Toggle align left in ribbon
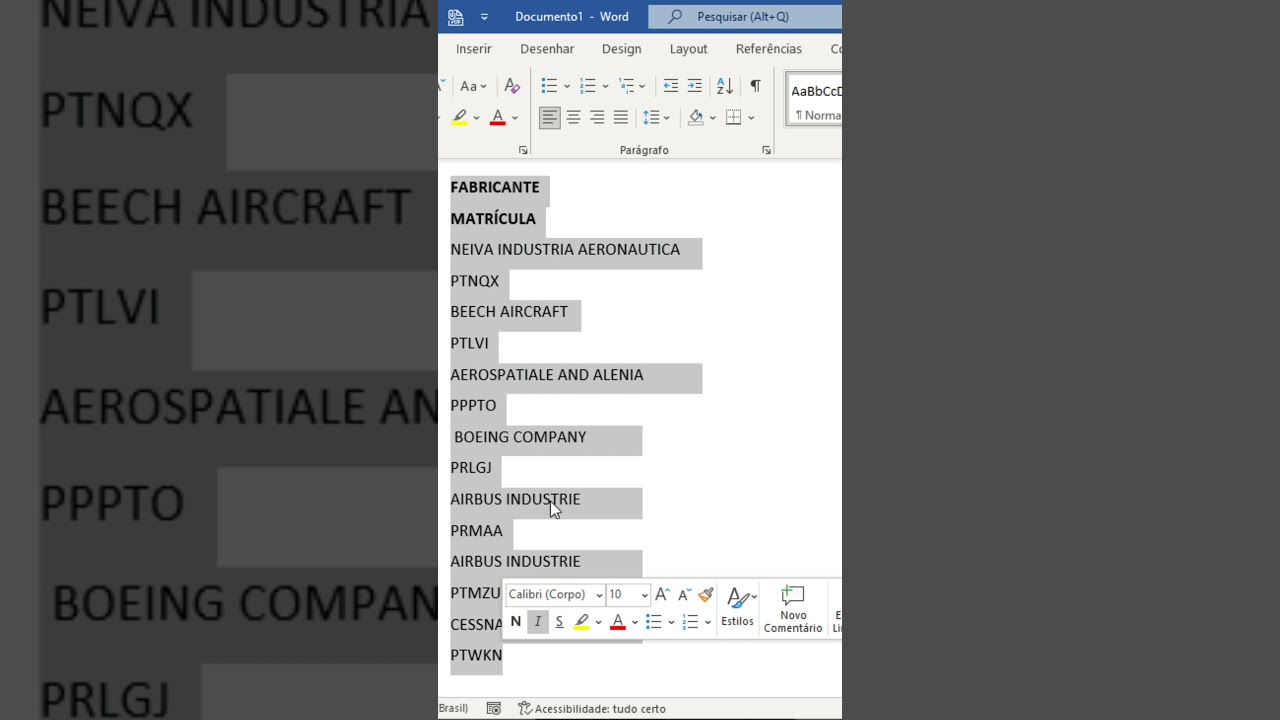This screenshot has width=1280, height=720. tap(550, 118)
